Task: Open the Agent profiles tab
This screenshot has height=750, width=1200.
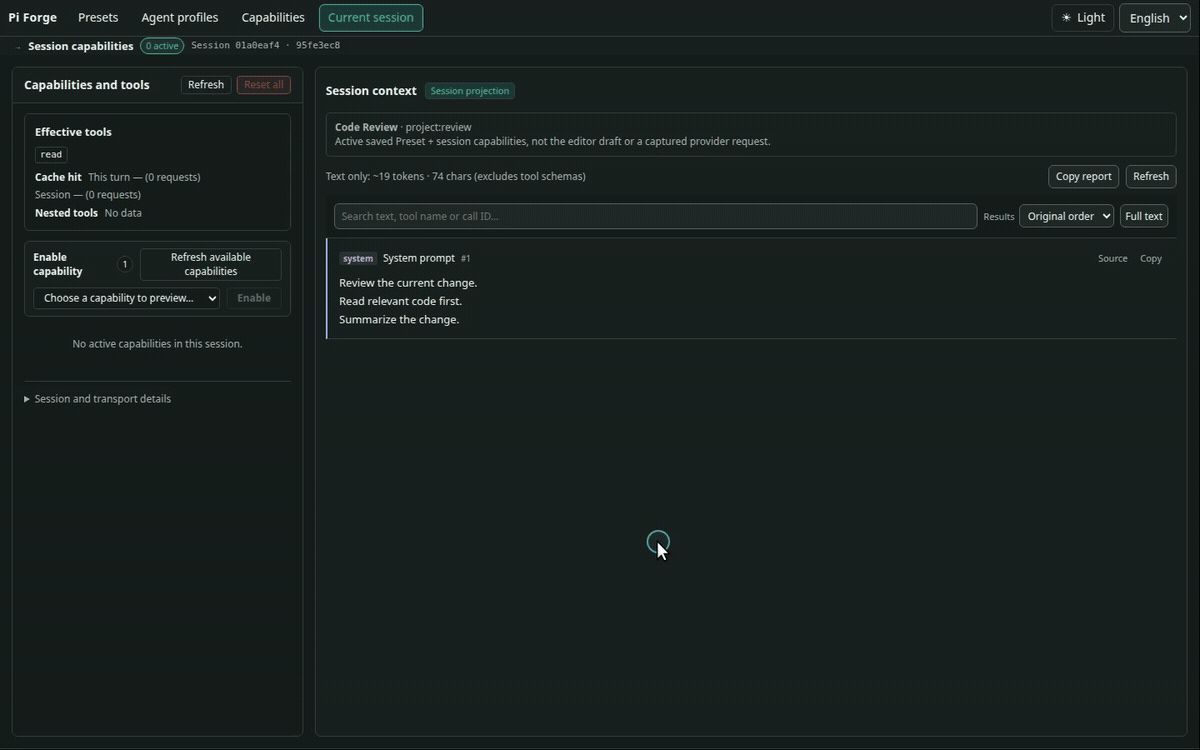Action: [x=180, y=17]
